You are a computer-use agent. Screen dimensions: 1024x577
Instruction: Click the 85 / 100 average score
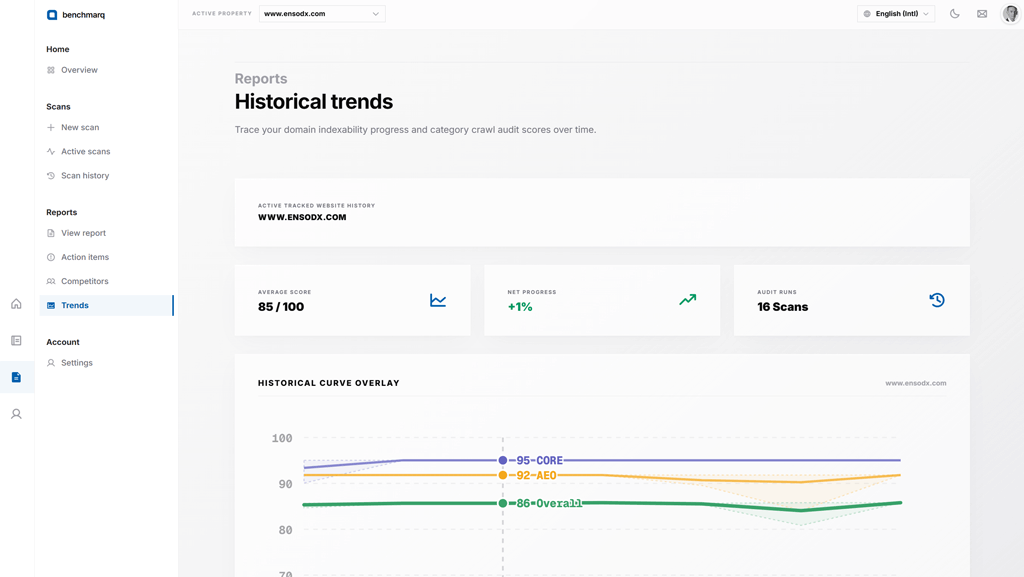281,307
